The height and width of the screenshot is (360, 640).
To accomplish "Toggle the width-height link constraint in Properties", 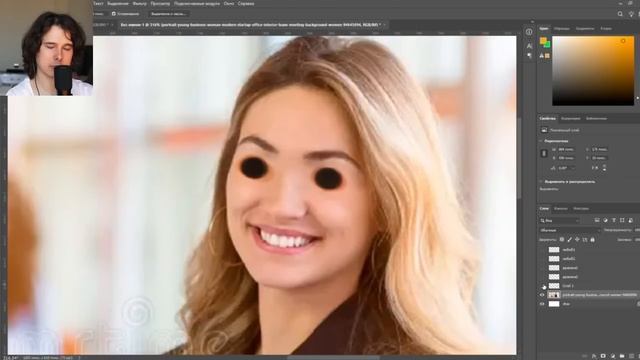I will click(x=544, y=153).
